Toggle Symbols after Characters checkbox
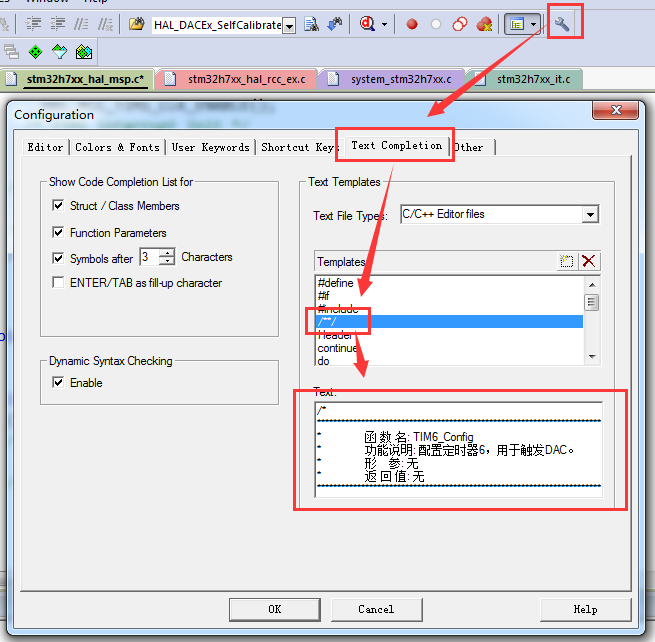 (x=58, y=258)
